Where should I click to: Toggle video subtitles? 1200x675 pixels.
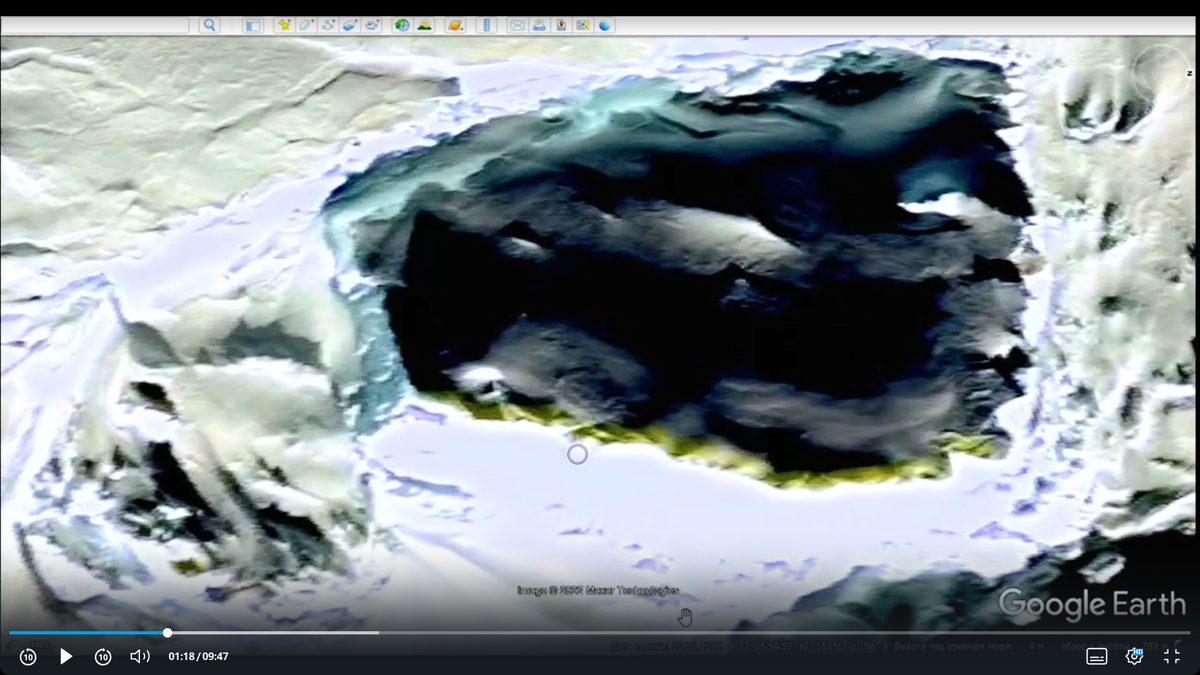pyautogui.click(x=1097, y=656)
